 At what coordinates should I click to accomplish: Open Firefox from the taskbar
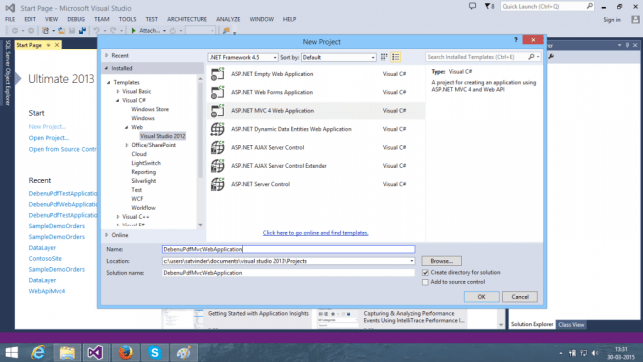point(125,353)
